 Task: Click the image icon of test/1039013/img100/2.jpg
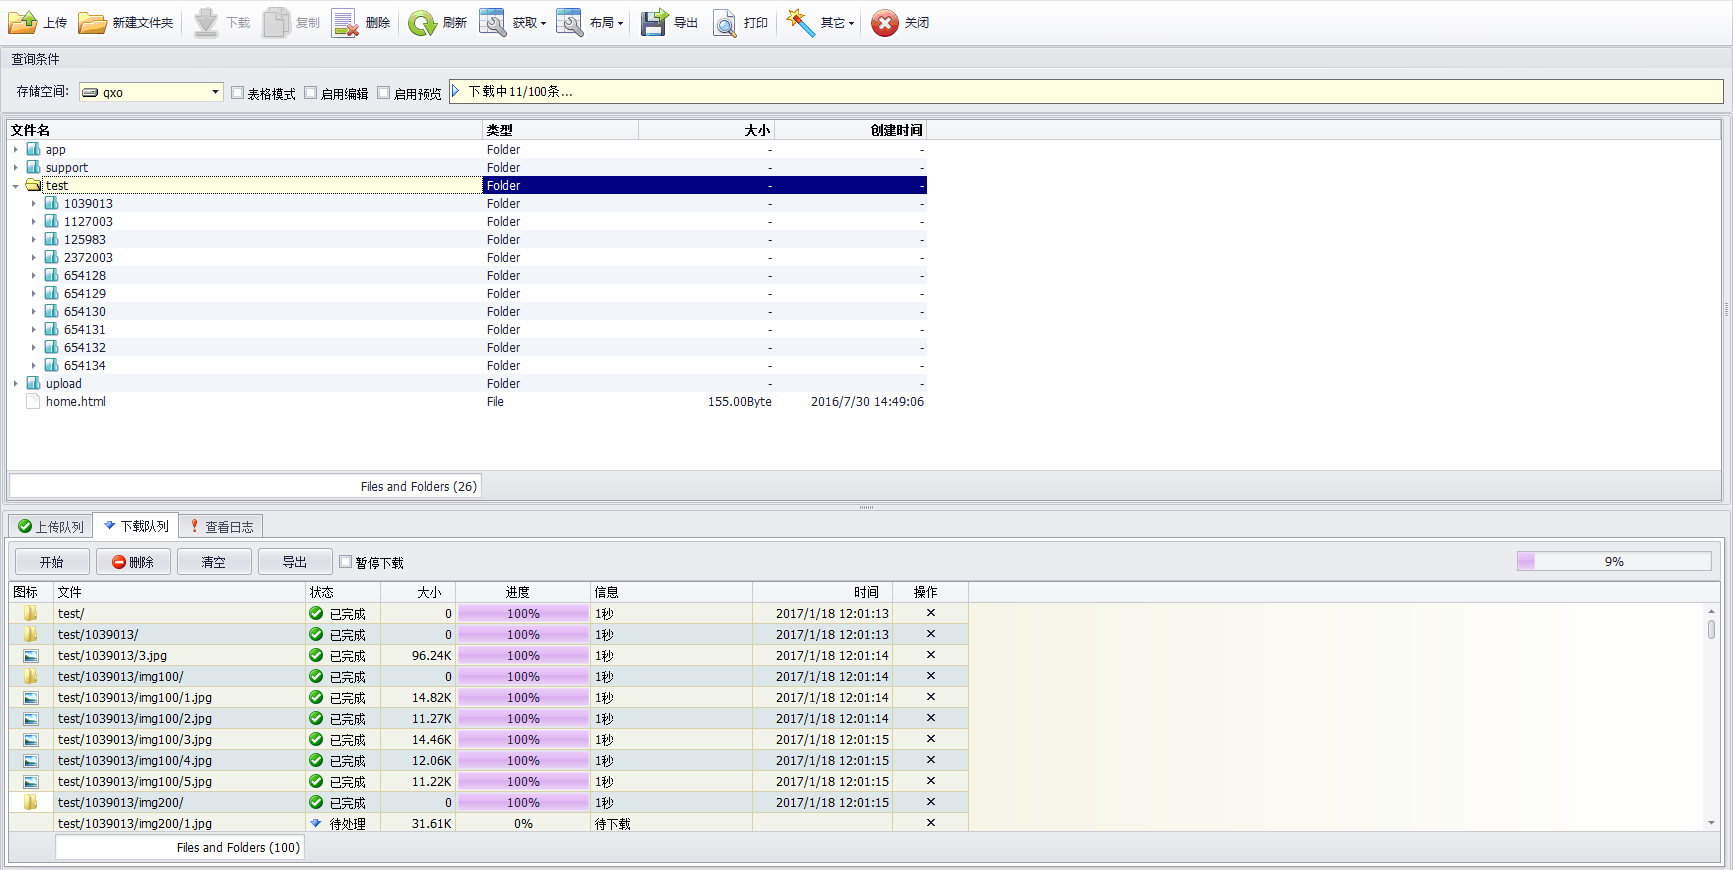click(x=31, y=719)
